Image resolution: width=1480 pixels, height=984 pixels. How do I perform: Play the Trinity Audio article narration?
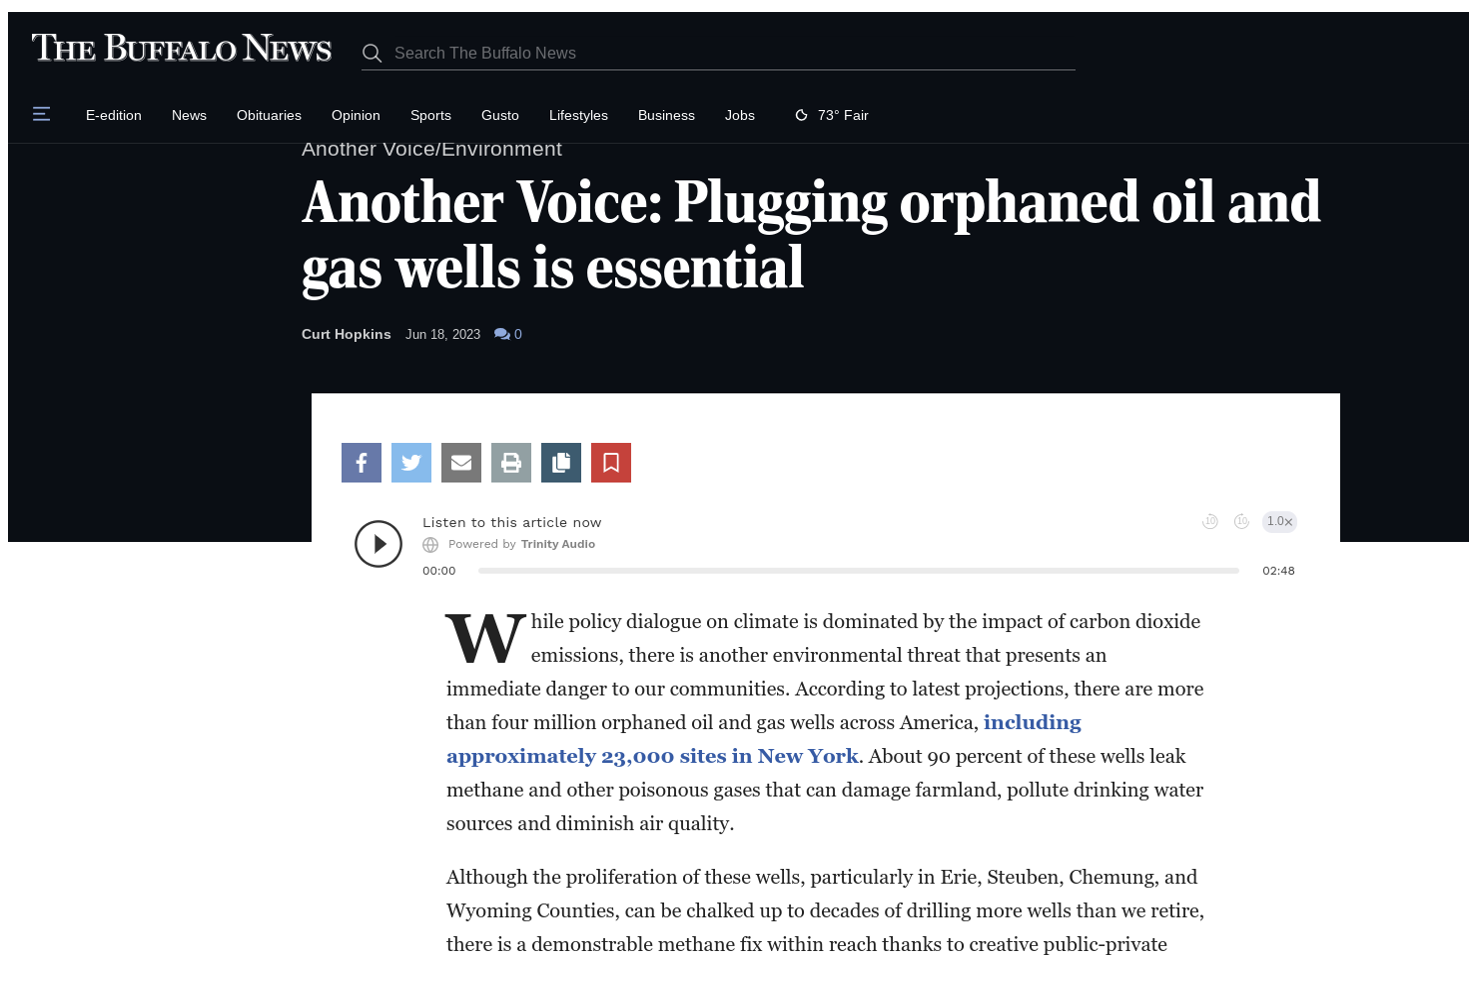click(x=378, y=544)
